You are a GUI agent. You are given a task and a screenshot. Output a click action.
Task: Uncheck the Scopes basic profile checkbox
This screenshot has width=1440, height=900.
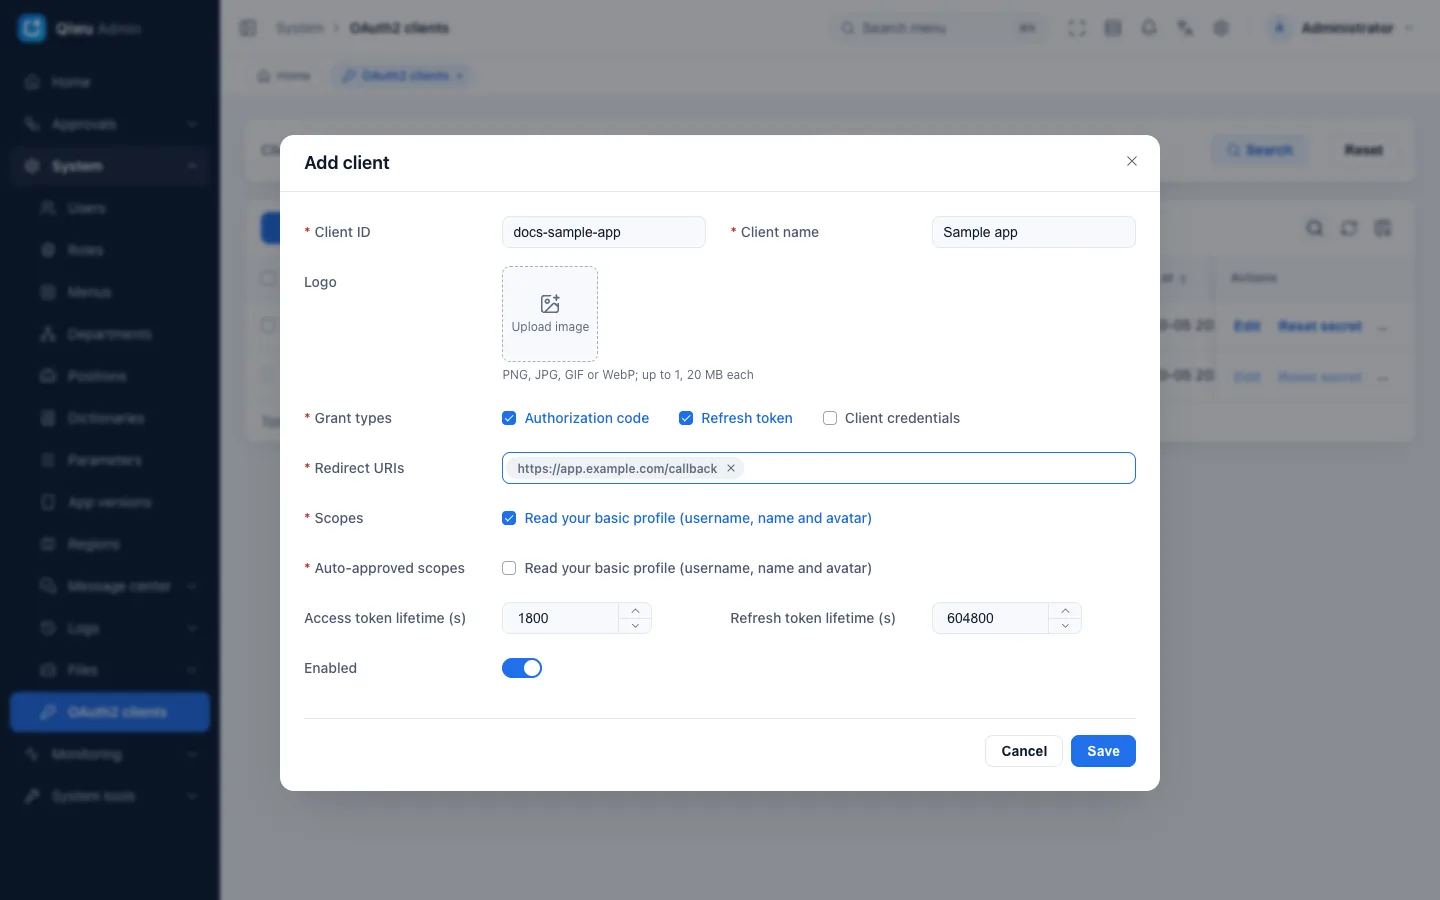click(509, 518)
